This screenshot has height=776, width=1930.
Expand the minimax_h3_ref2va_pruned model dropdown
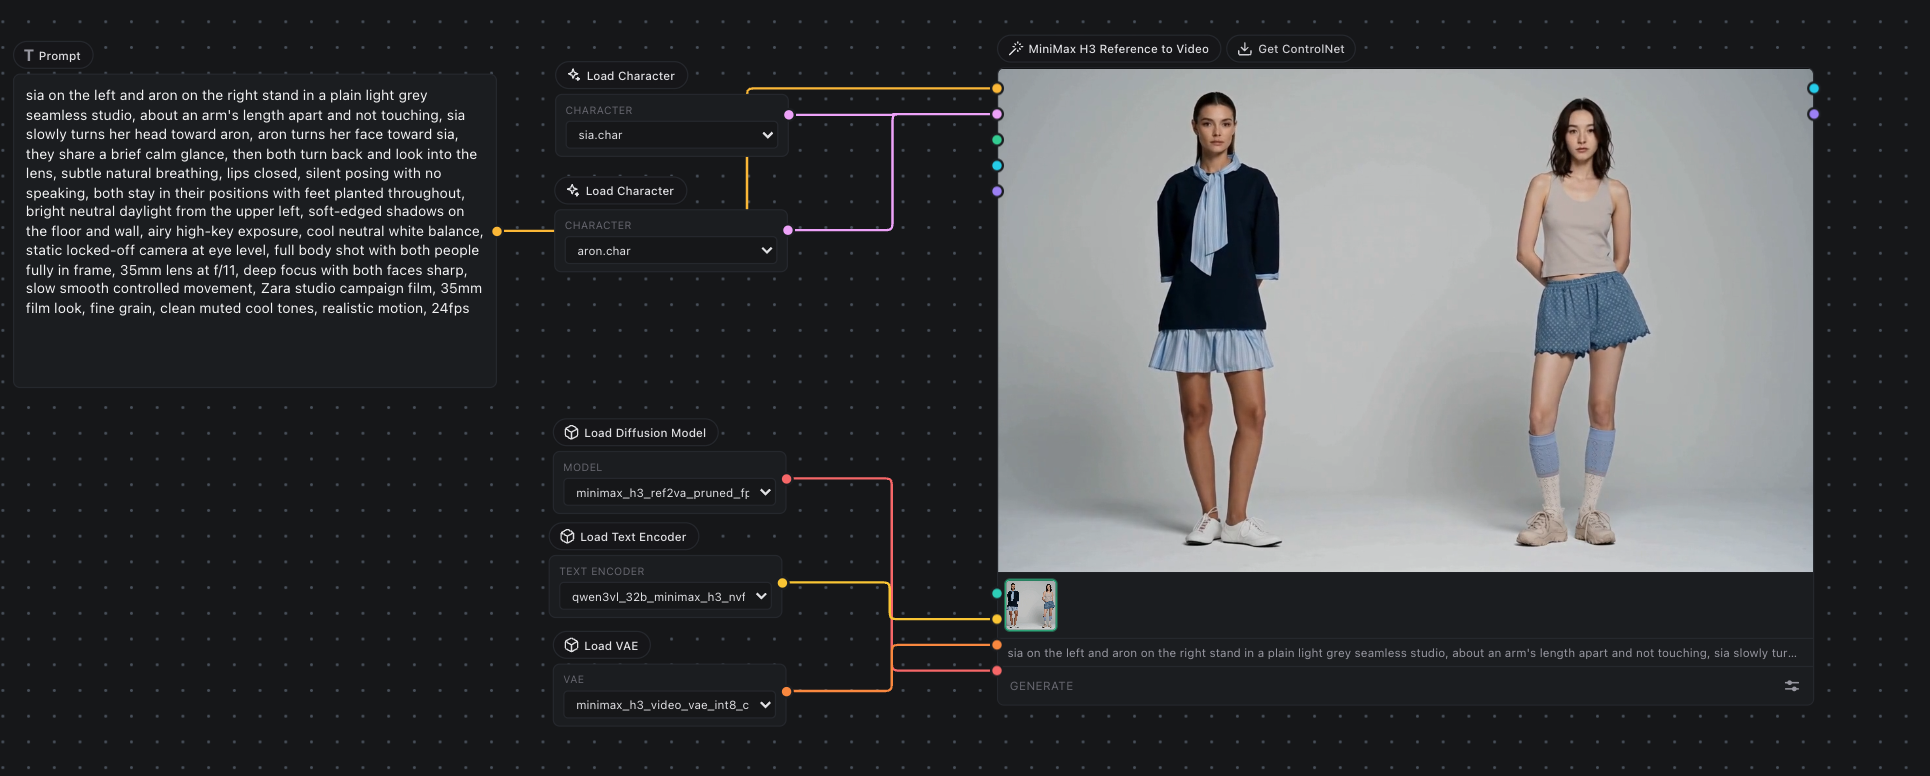tap(670, 493)
